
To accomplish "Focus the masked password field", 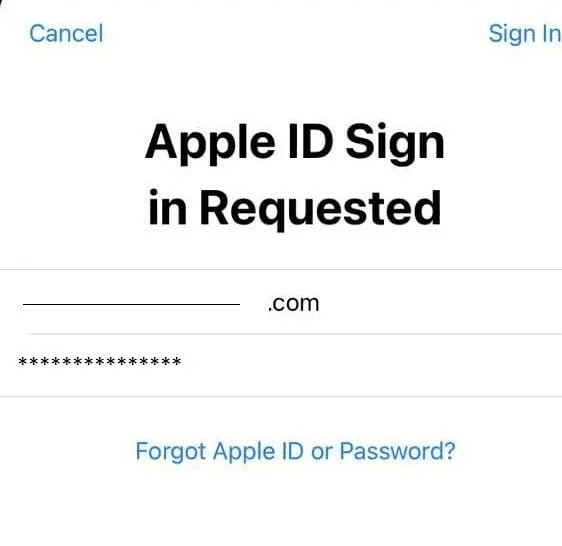I will pyautogui.click(x=281, y=365).
